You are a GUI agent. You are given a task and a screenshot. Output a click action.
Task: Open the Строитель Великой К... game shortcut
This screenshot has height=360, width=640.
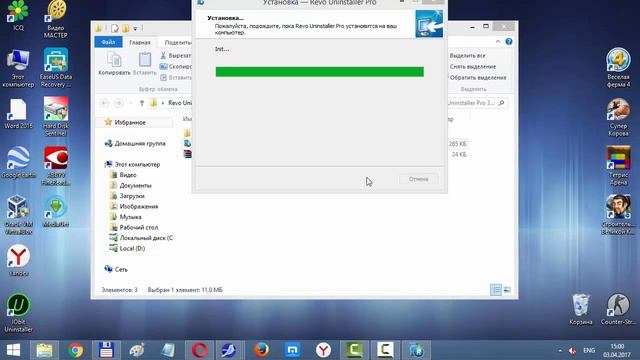point(618,215)
